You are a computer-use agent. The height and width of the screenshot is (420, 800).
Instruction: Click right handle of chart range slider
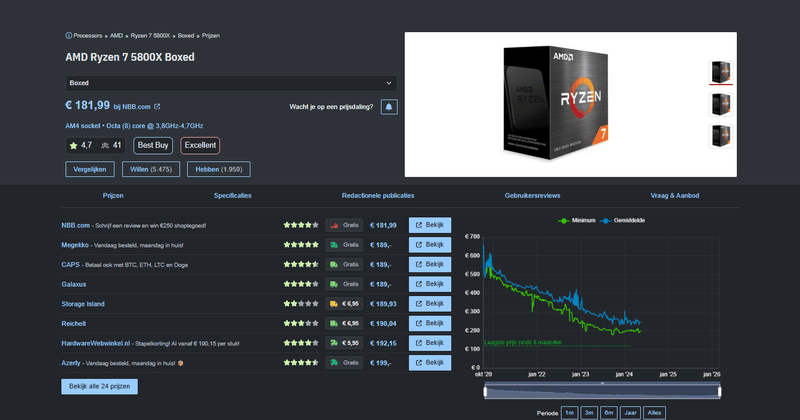pos(719,391)
